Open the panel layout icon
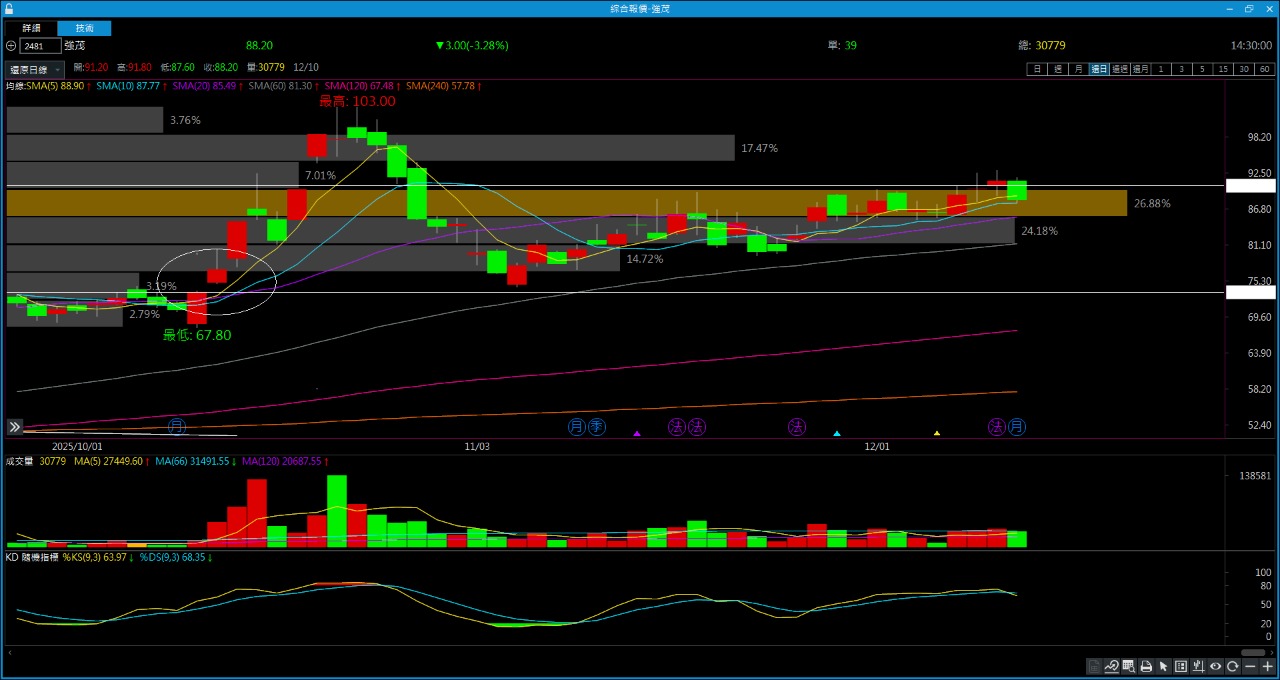The width and height of the screenshot is (1280, 680). point(1181,667)
